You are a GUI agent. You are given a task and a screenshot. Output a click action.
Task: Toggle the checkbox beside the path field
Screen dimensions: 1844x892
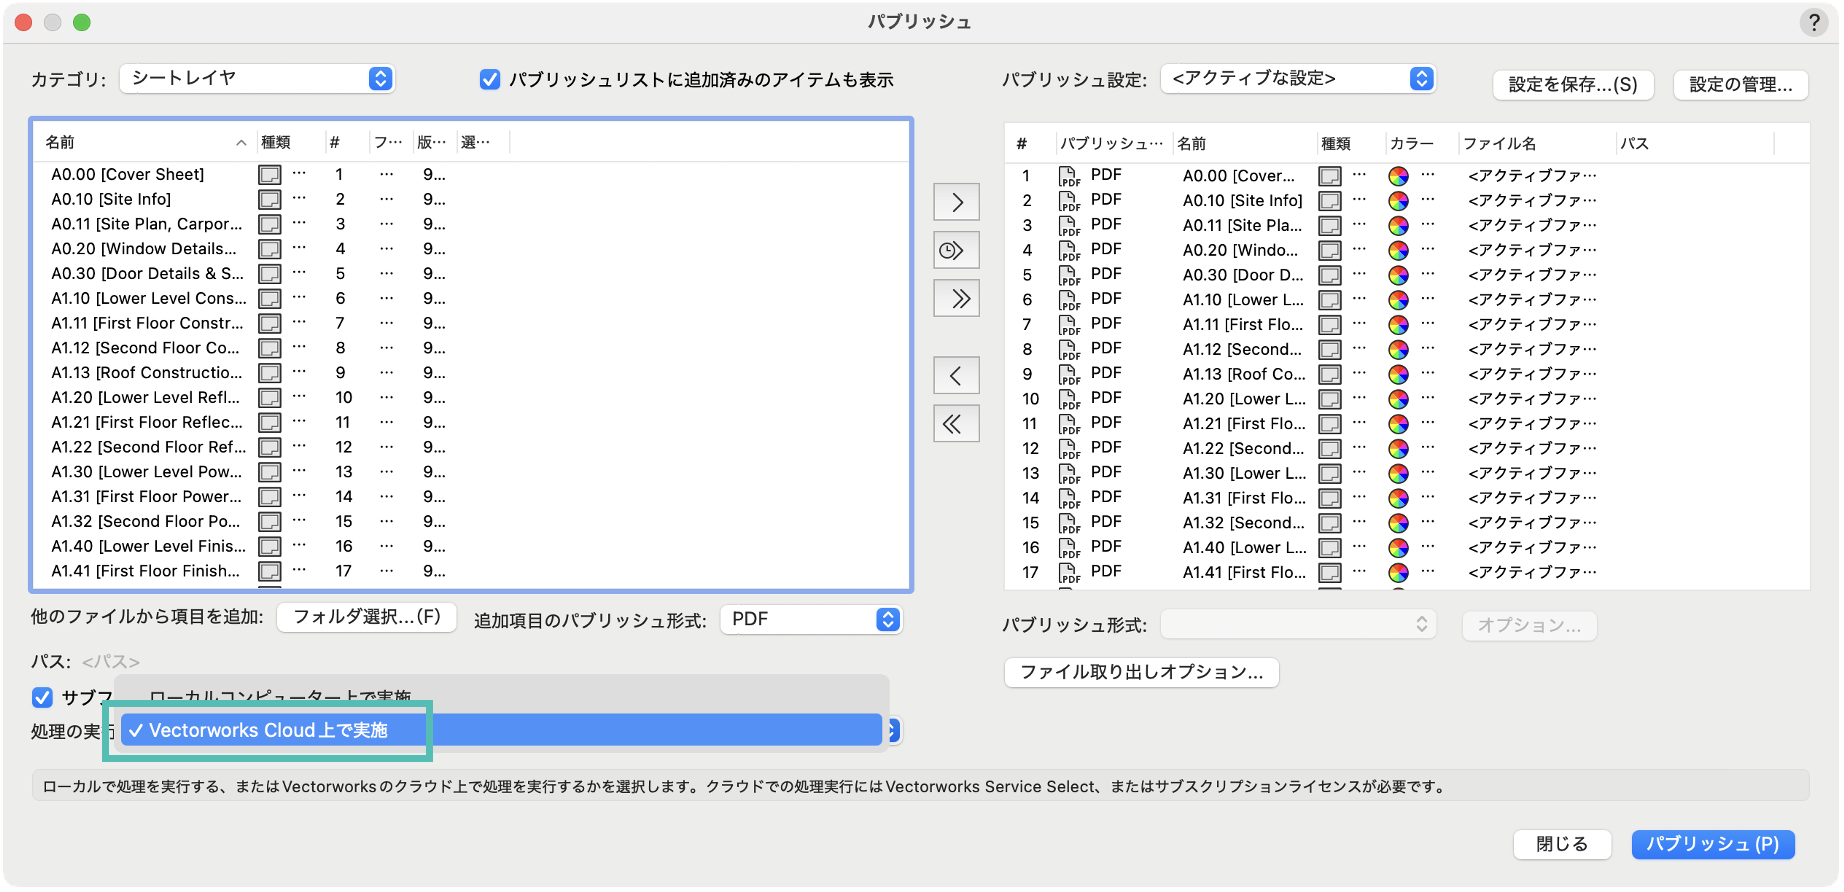42,697
